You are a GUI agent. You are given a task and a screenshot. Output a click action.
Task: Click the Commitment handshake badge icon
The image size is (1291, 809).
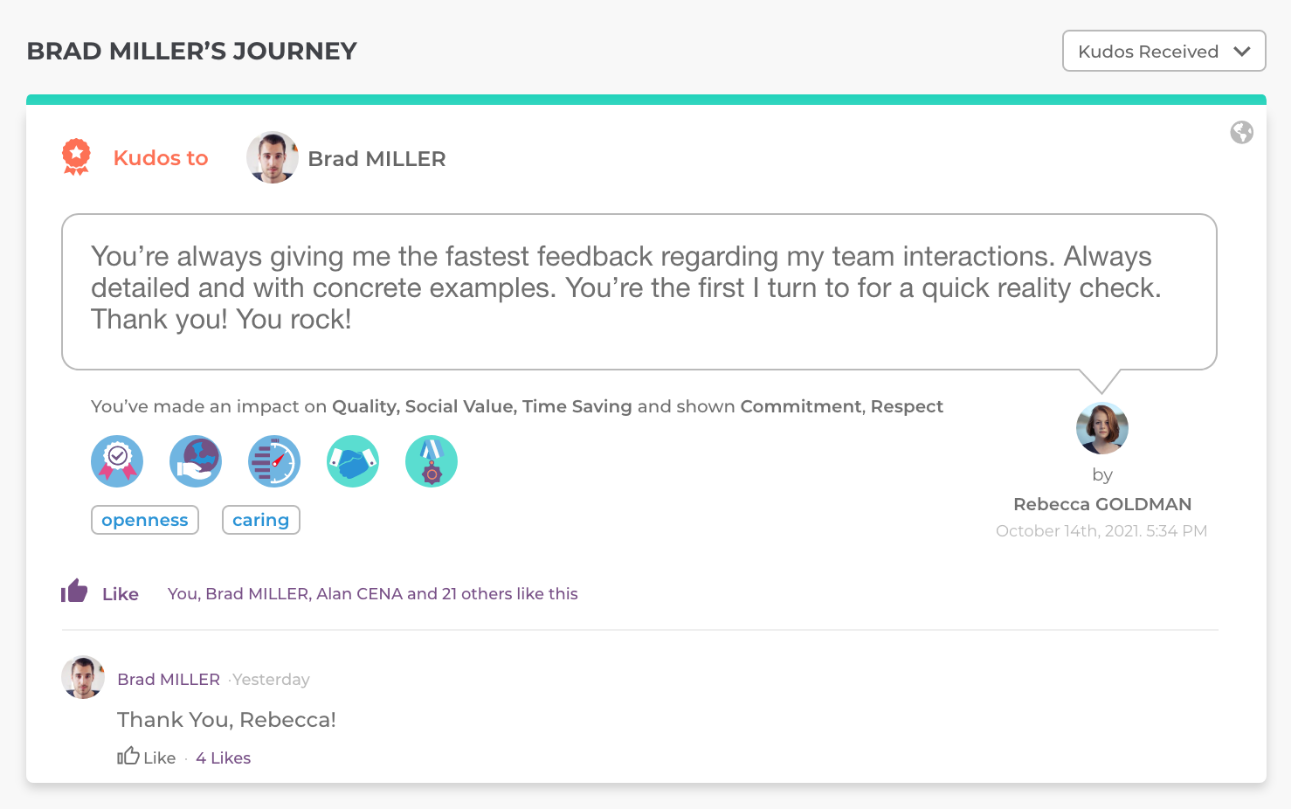tap(353, 462)
